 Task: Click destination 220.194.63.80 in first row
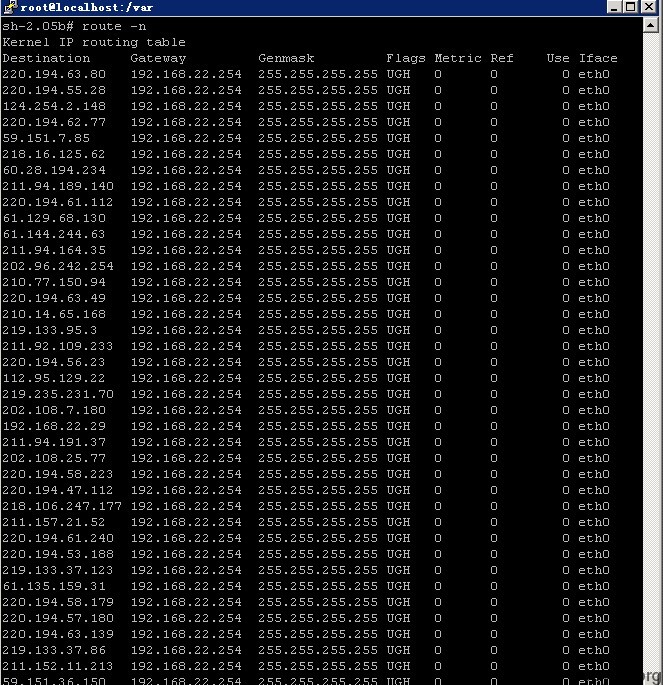(x=54, y=74)
